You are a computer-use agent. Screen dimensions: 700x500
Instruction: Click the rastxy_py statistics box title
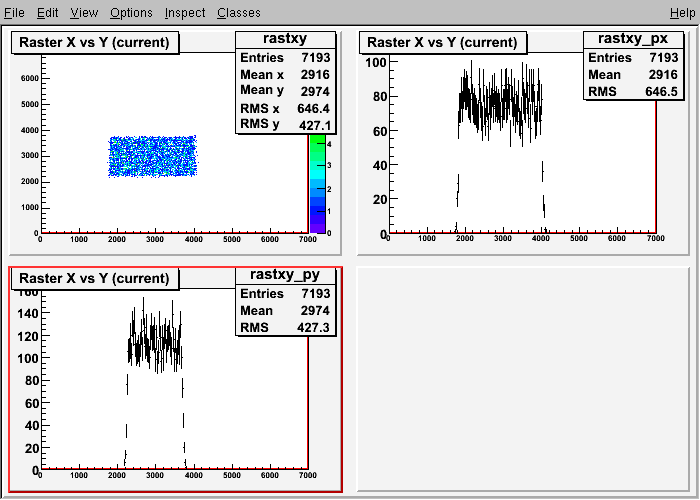click(285, 275)
